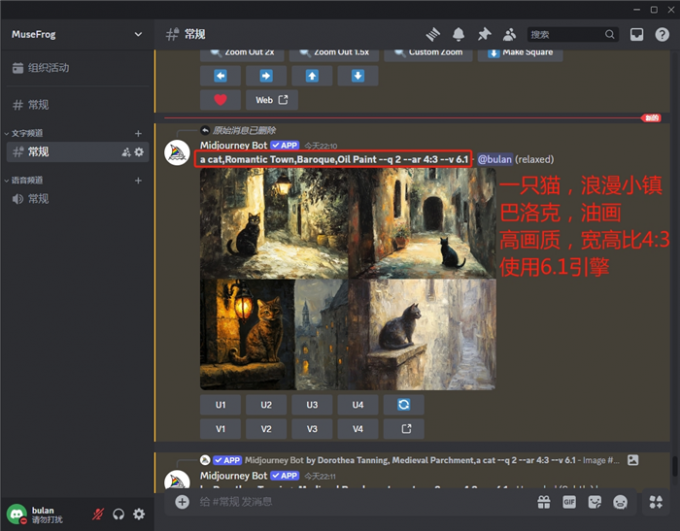Upscale image with U3 button

click(x=312, y=405)
